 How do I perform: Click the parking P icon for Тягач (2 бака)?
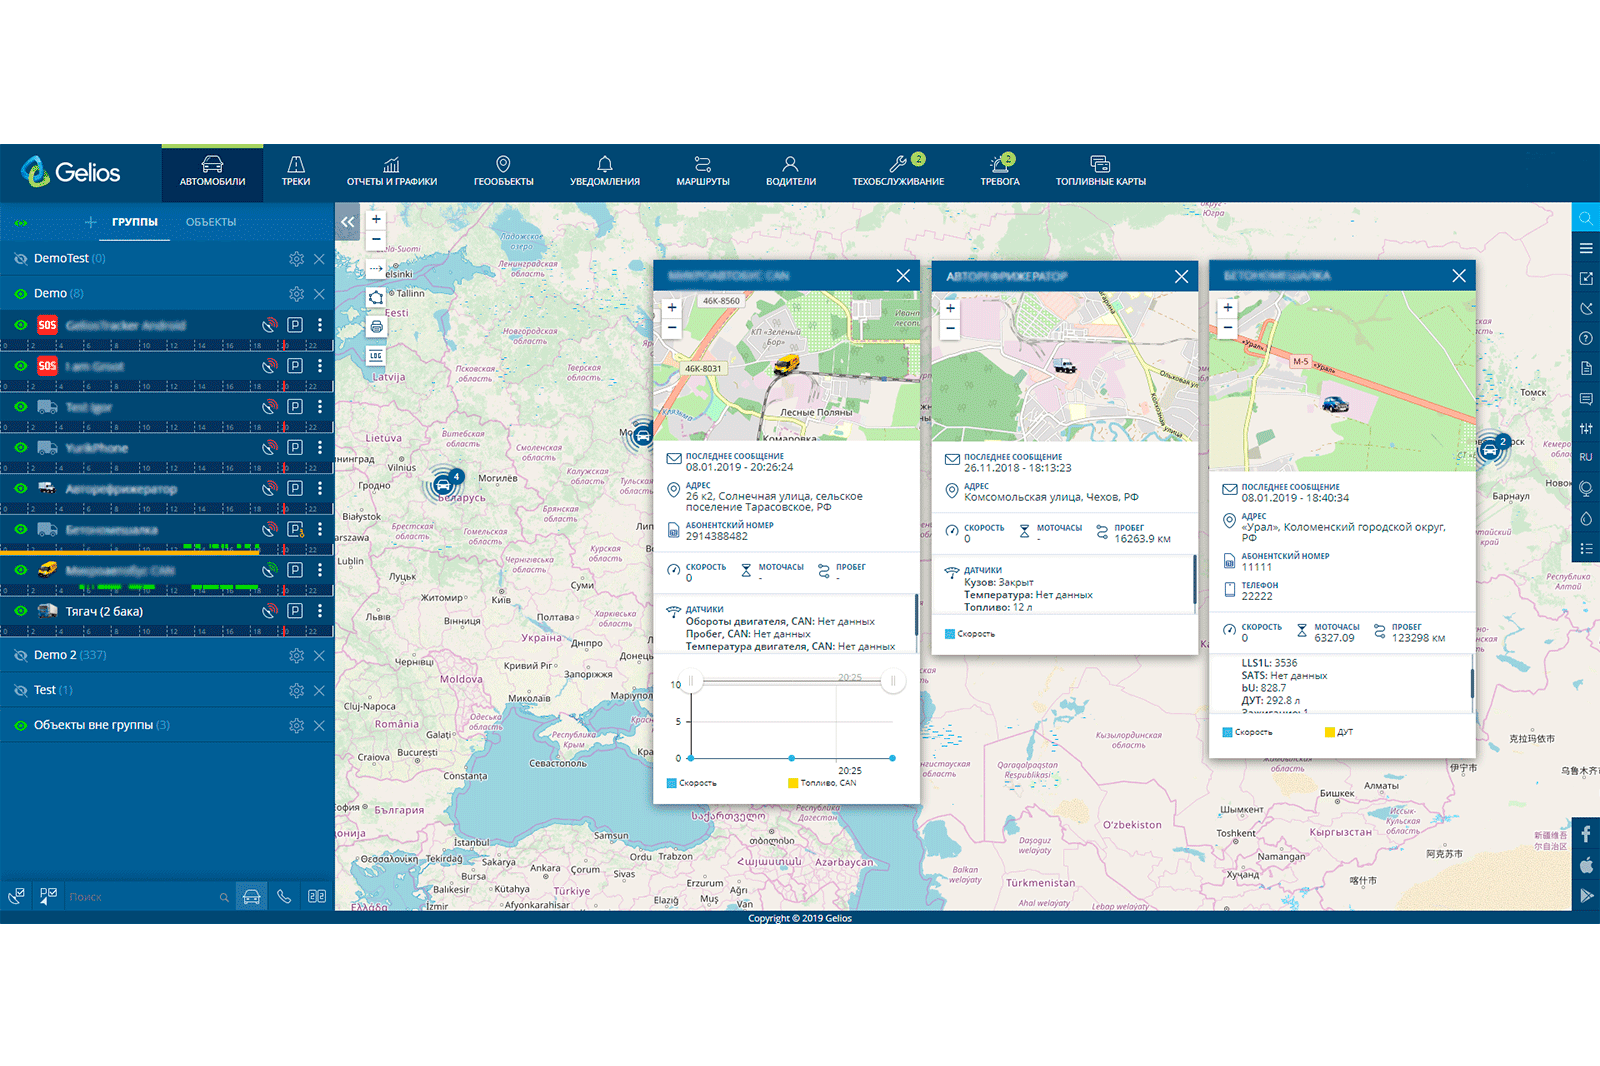(x=295, y=611)
